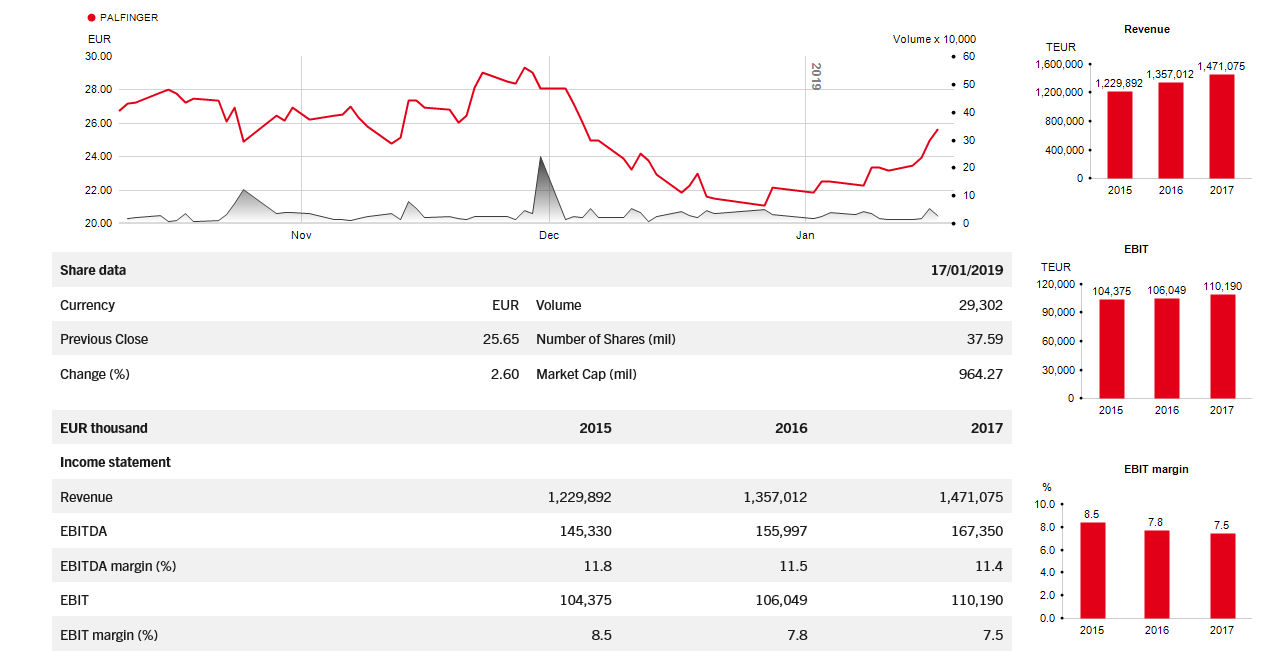Click the 17/01/2019 date in the header
Viewport: 1279px width, 651px height.
coord(966,270)
